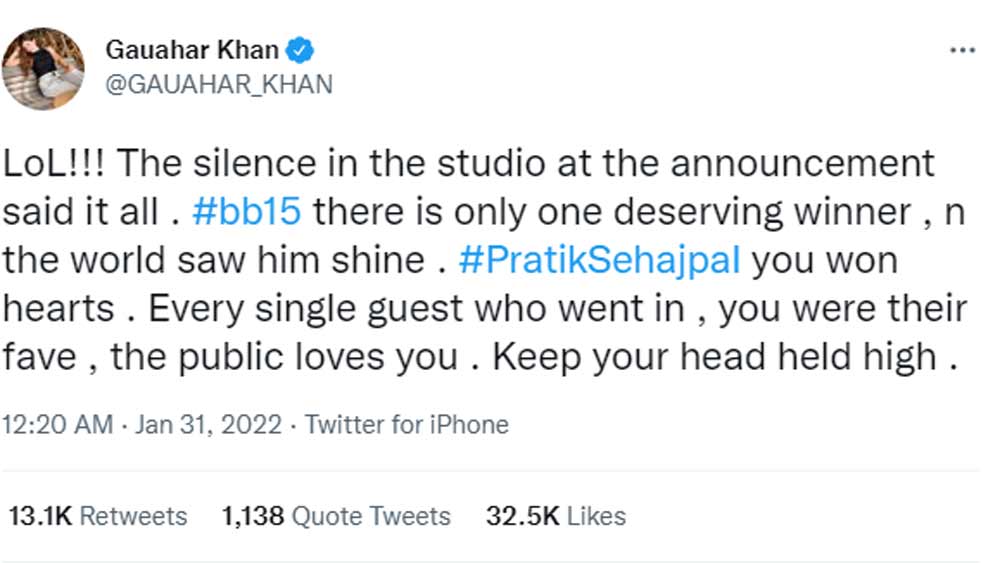Click the 13.1K retweet count
1000x563 pixels.
(39, 516)
